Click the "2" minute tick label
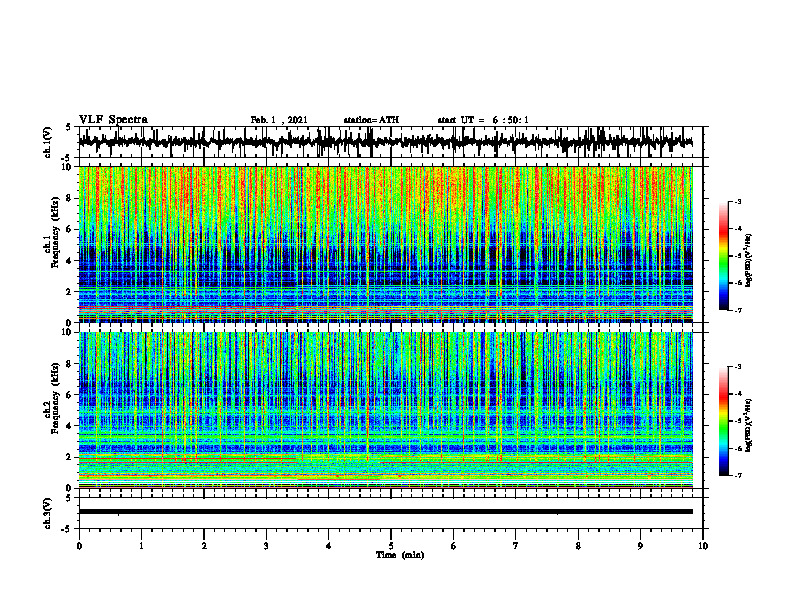The width and height of the screenshot is (792, 612). click(204, 546)
